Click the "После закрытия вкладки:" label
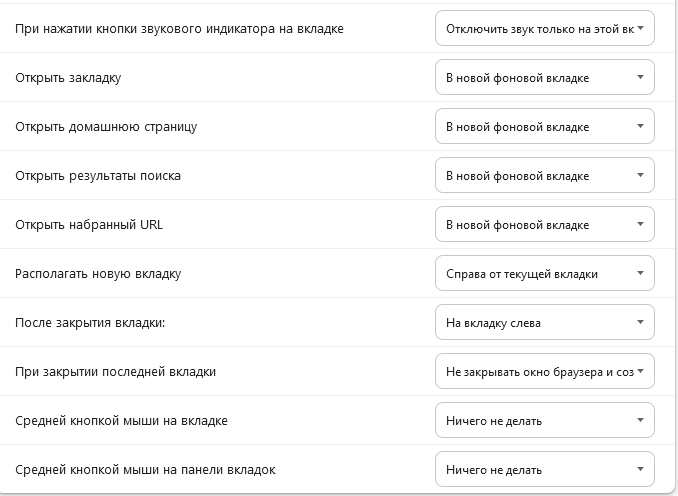The height and width of the screenshot is (496, 678). tap(90, 323)
